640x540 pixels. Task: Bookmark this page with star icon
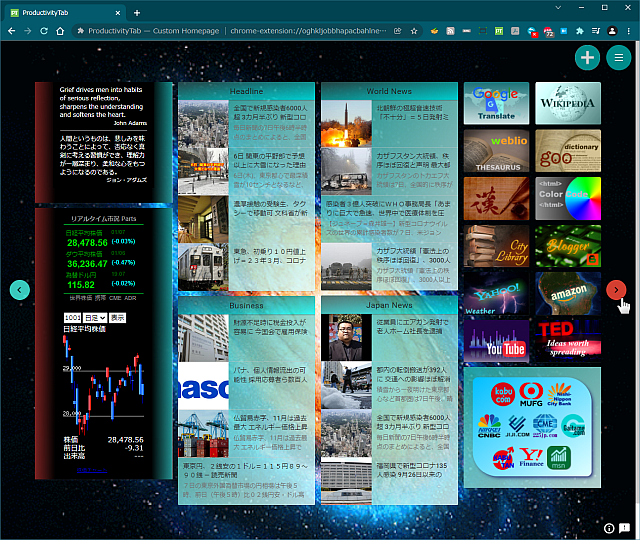click(x=414, y=31)
